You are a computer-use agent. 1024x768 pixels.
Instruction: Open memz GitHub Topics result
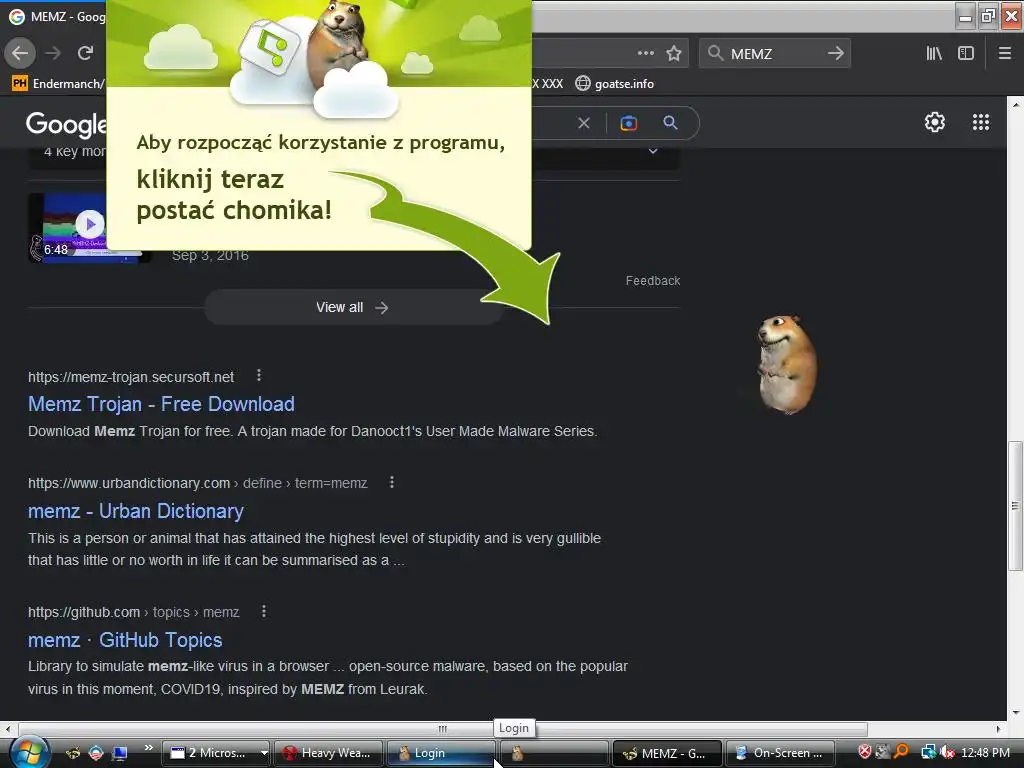(125, 639)
